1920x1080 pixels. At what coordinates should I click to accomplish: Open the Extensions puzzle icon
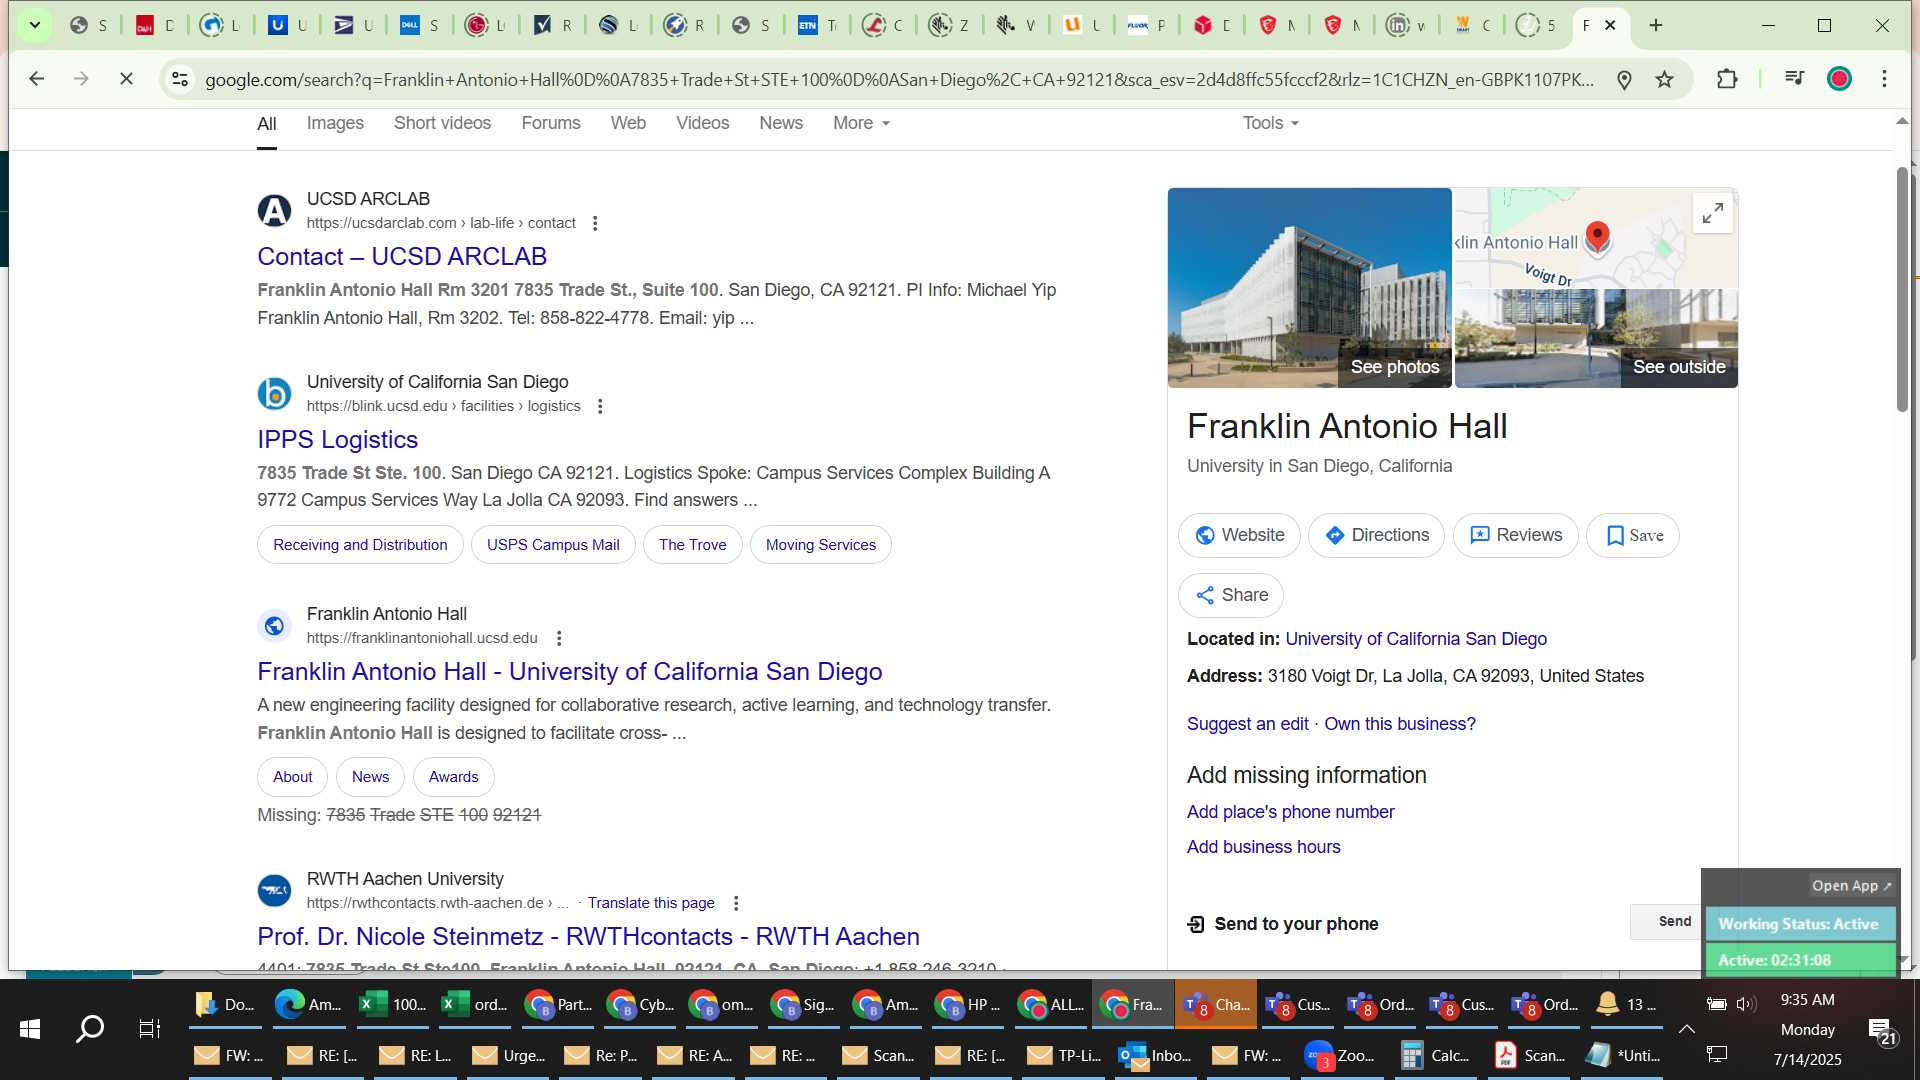point(1727,79)
